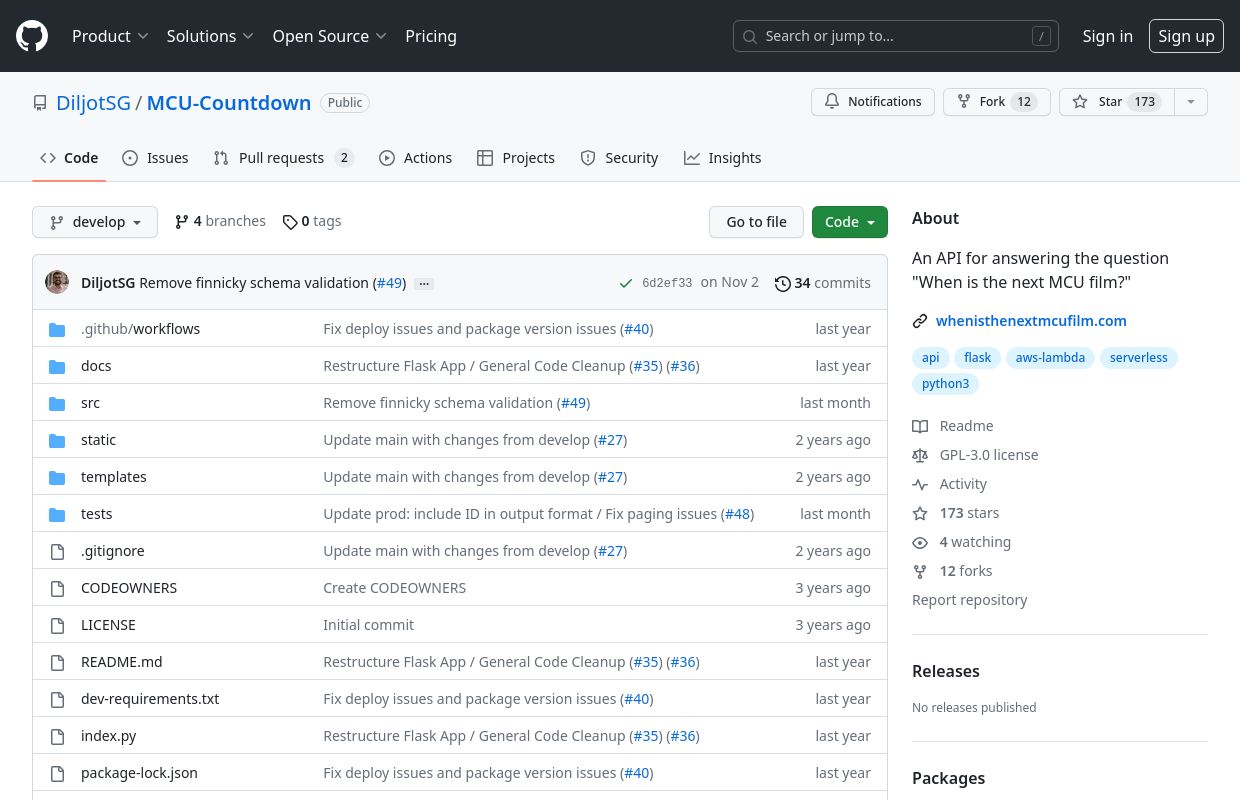Switch to the Code tab
This screenshot has width=1240, height=800.
point(69,158)
